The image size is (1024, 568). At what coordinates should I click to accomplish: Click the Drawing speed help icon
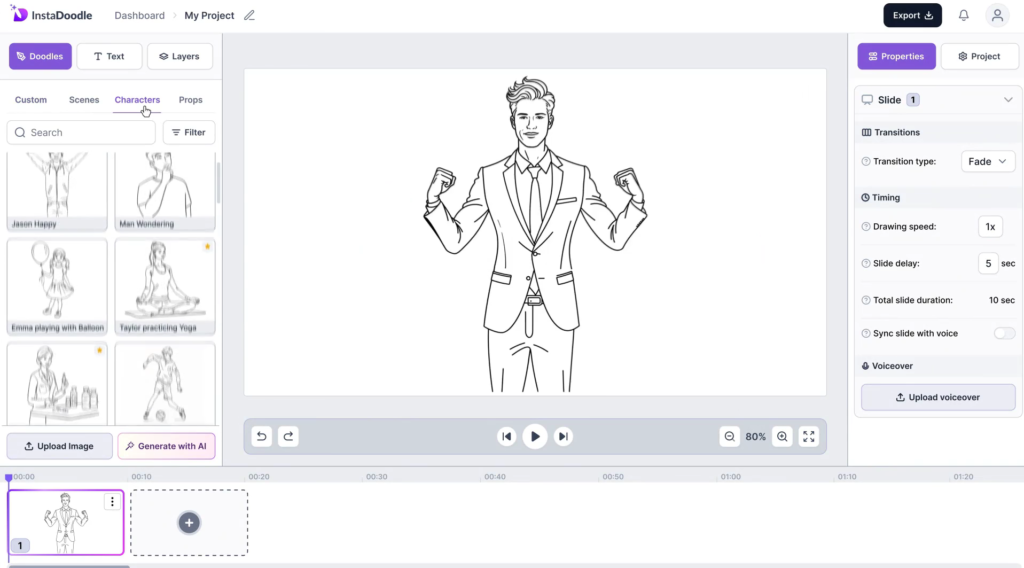pos(866,227)
